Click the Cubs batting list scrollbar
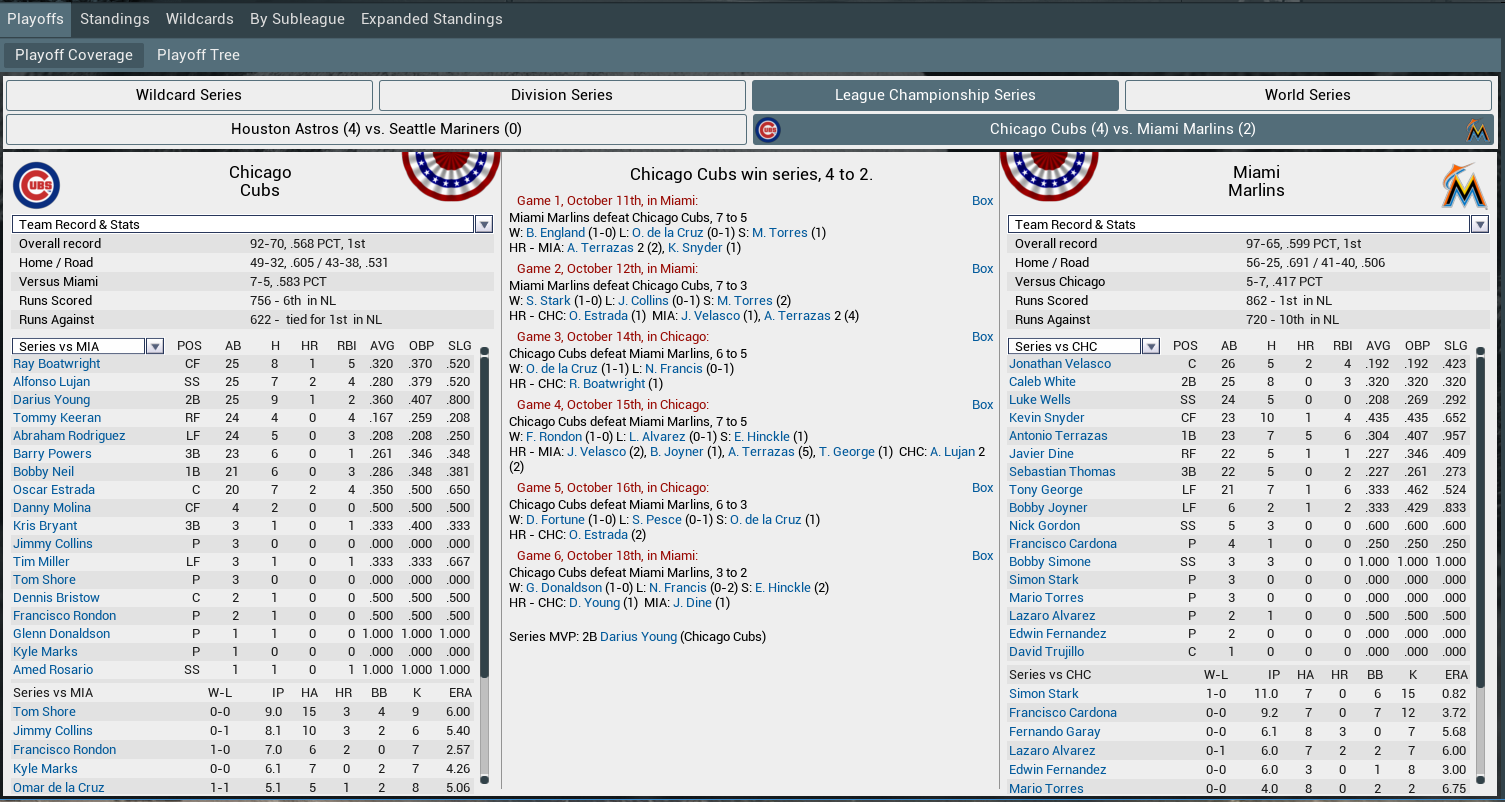 485,510
